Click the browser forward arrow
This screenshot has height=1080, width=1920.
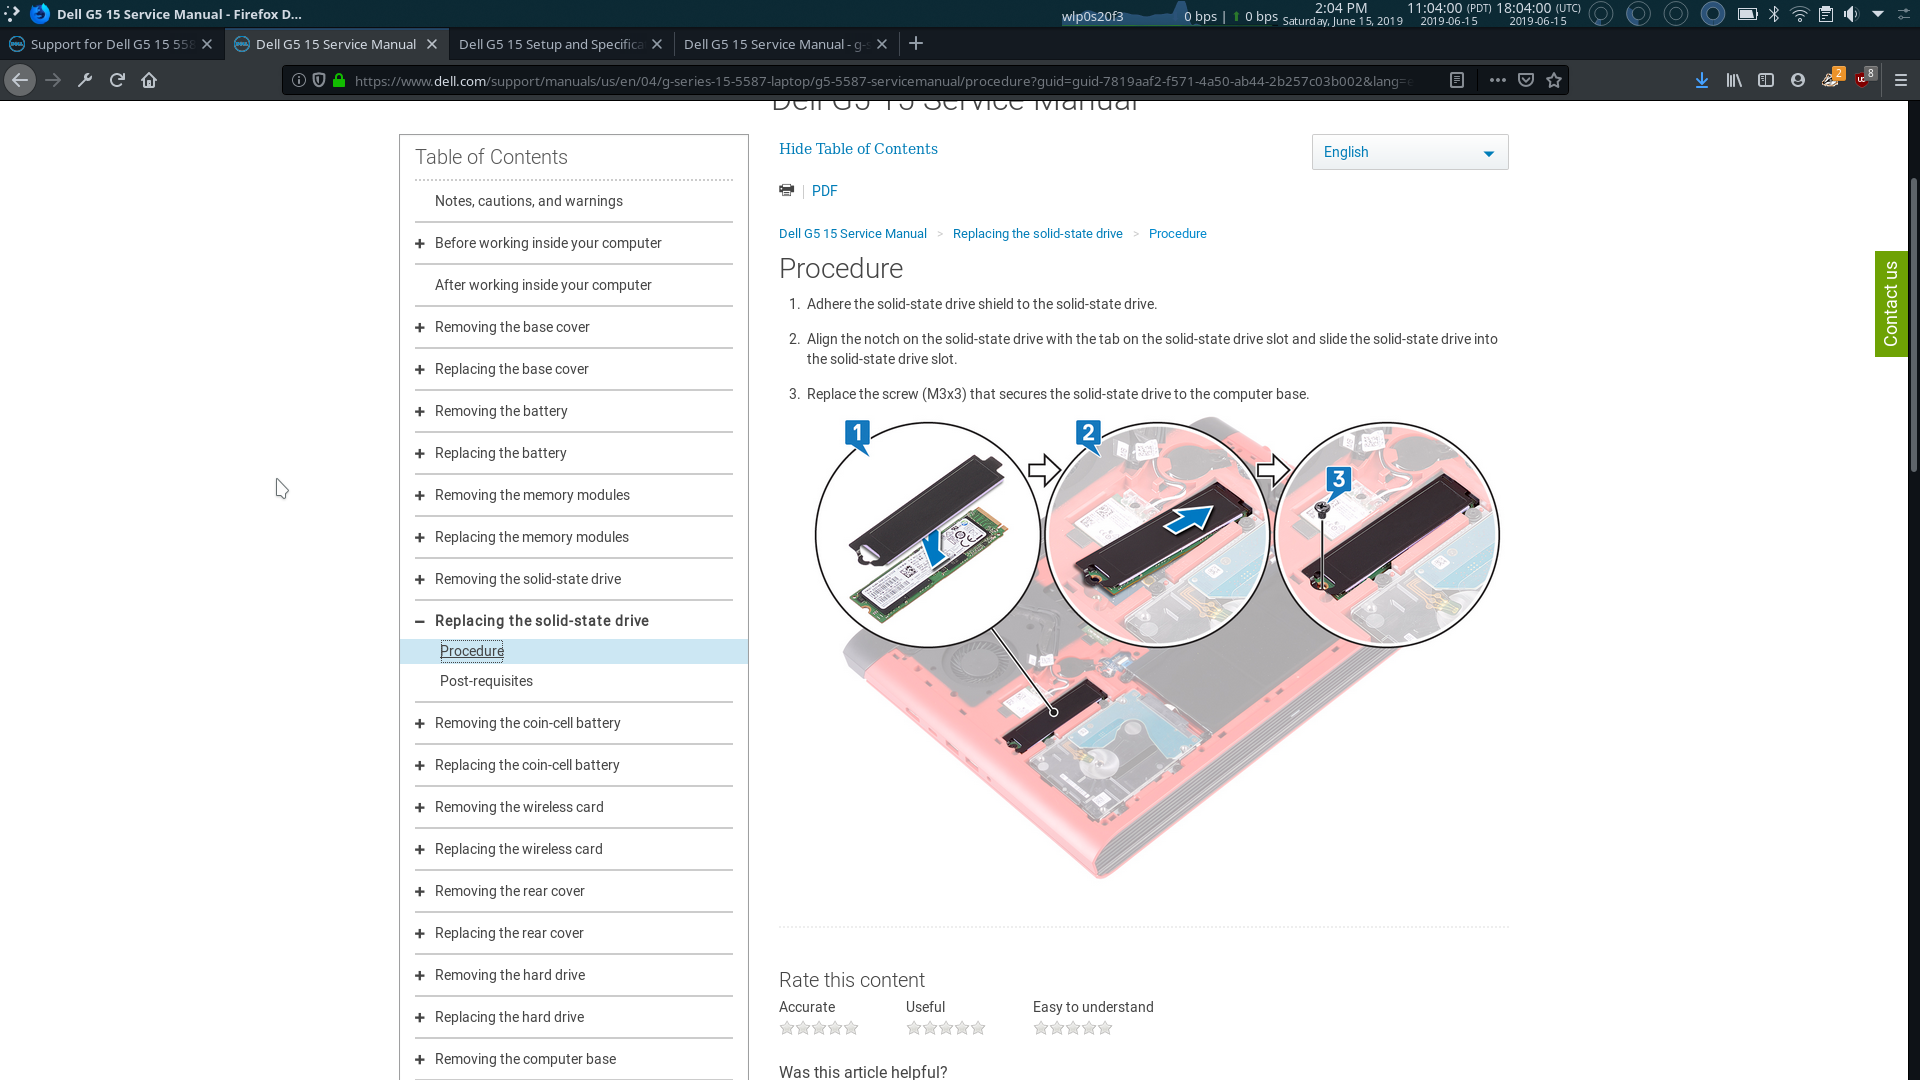point(53,80)
